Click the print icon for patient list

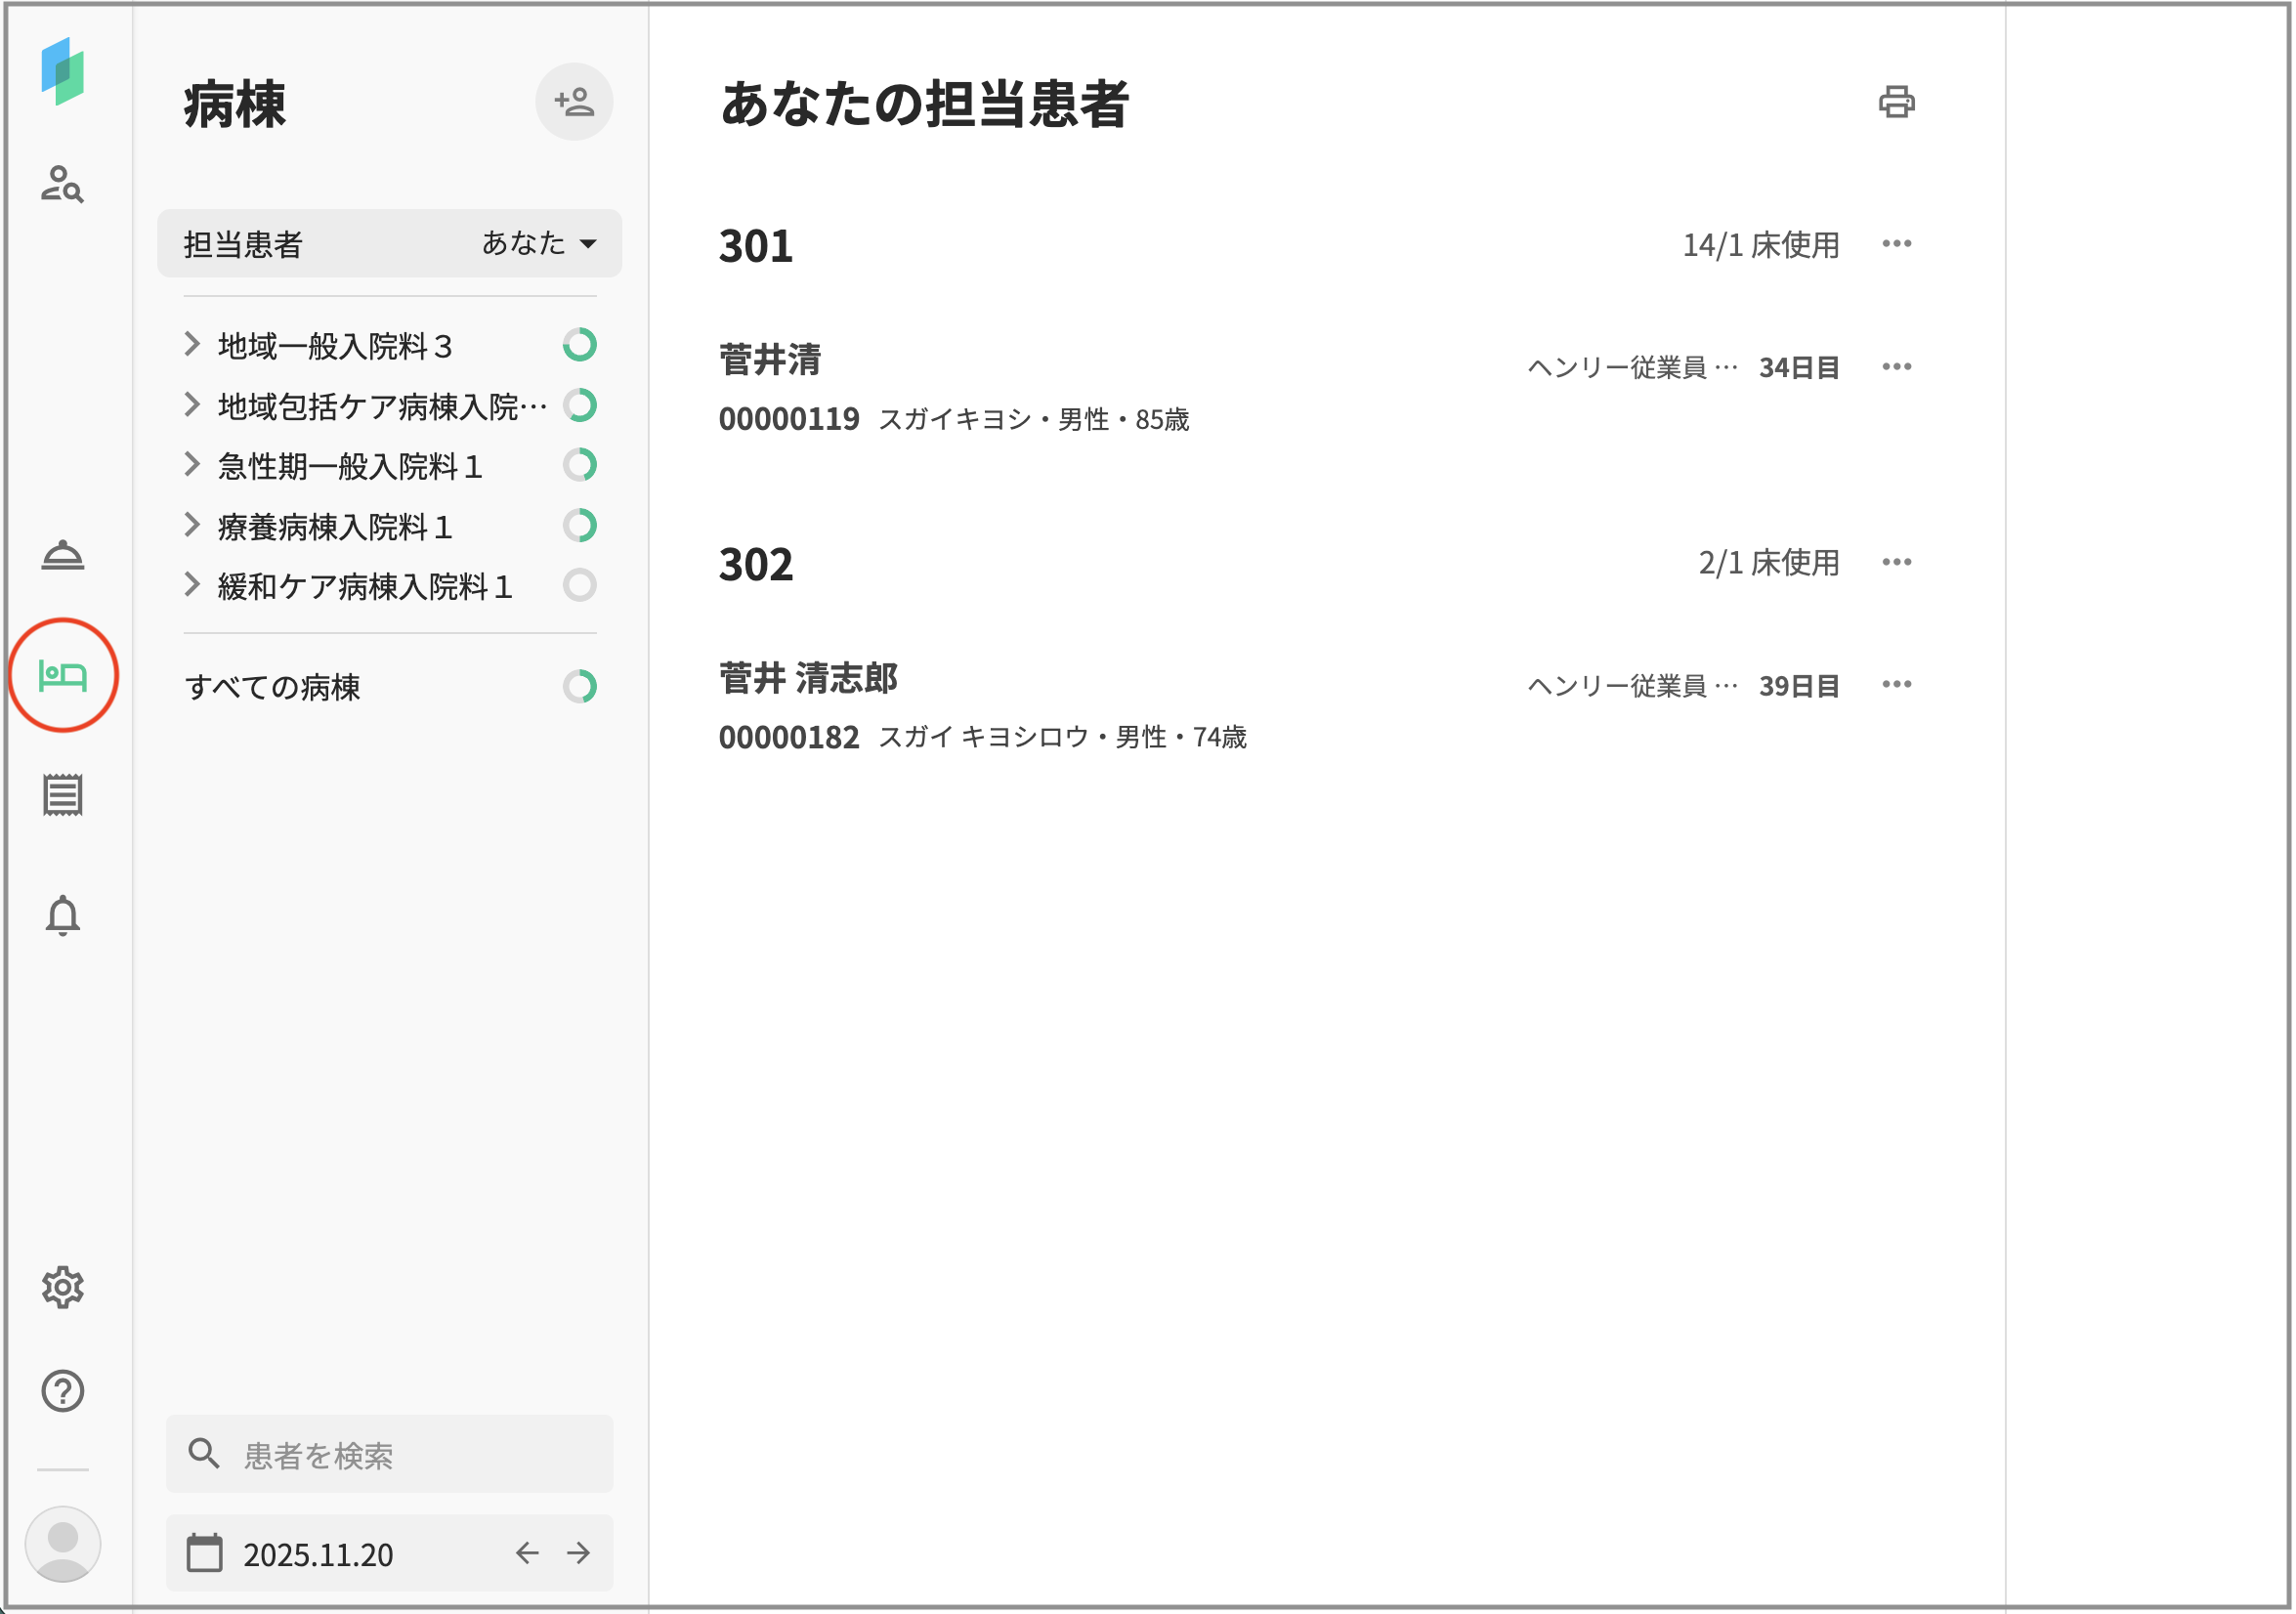click(1896, 102)
